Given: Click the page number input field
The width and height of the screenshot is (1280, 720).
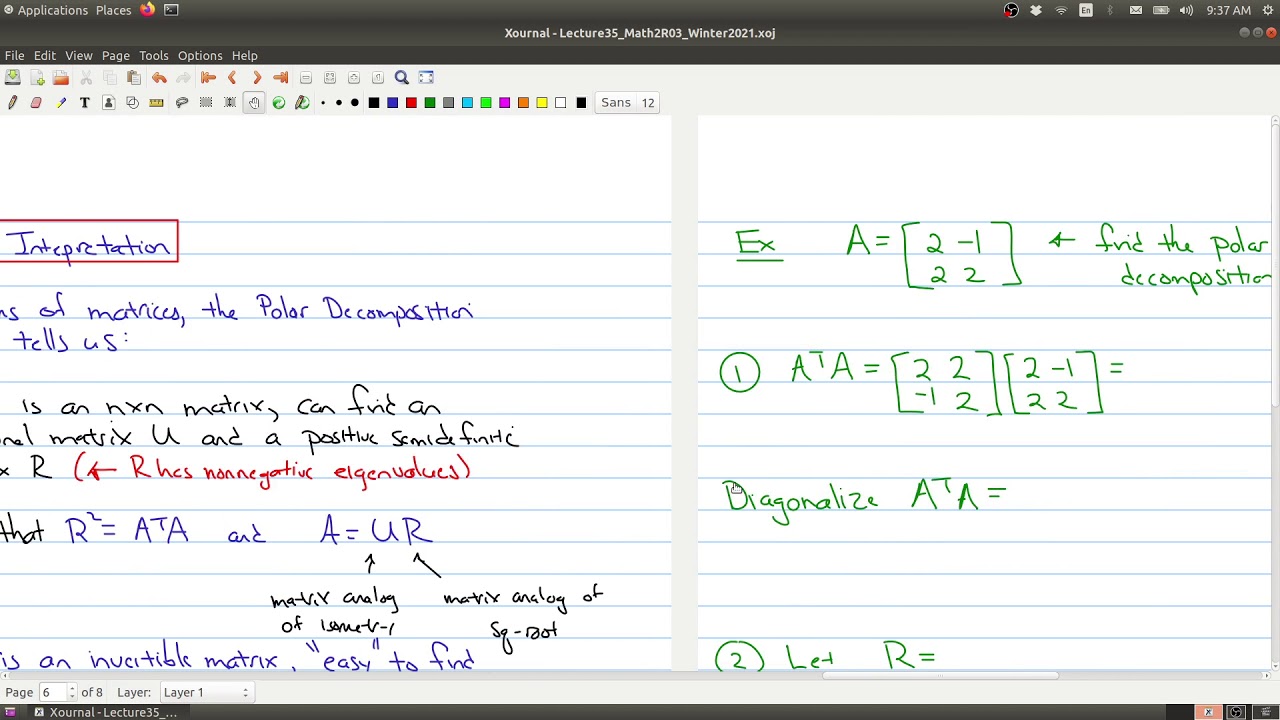Looking at the screenshot, I should (x=52, y=692).
